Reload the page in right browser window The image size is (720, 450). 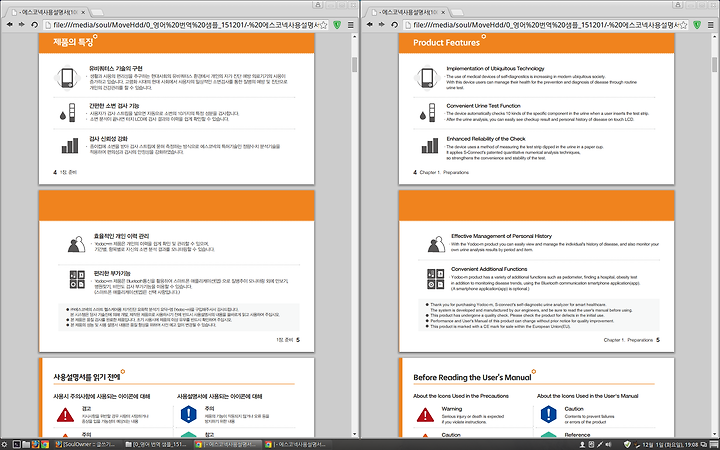(x=394, y=25)
